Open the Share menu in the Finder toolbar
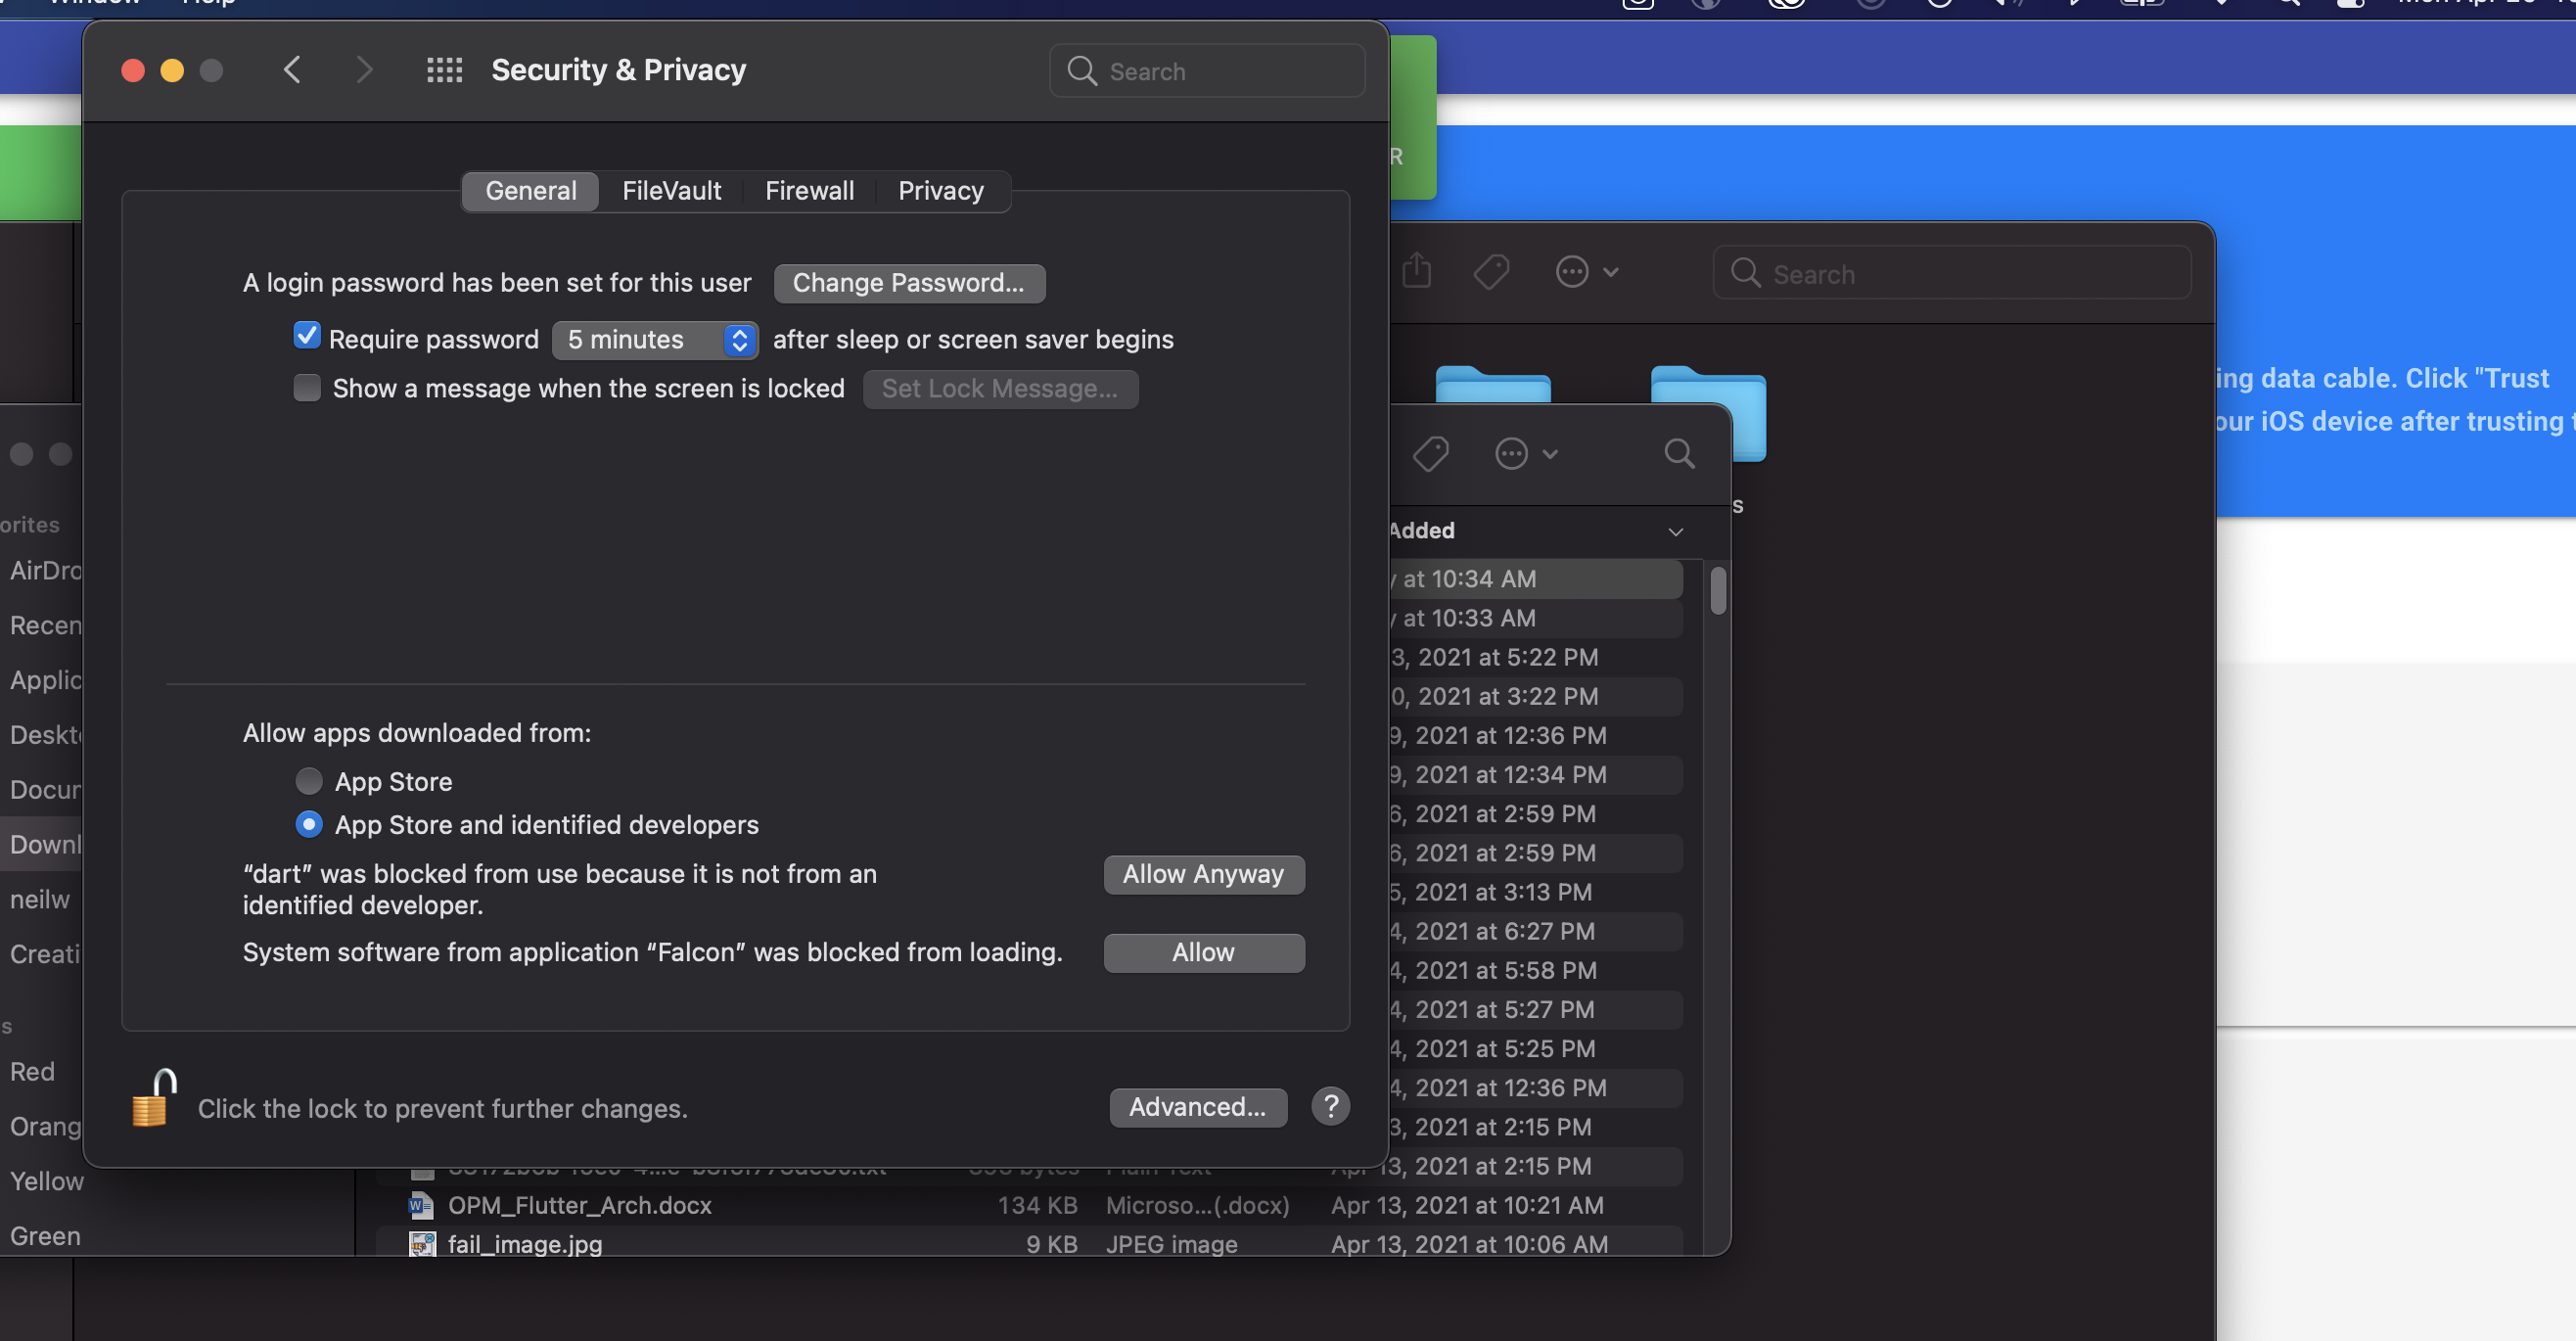 (1416, 271)
